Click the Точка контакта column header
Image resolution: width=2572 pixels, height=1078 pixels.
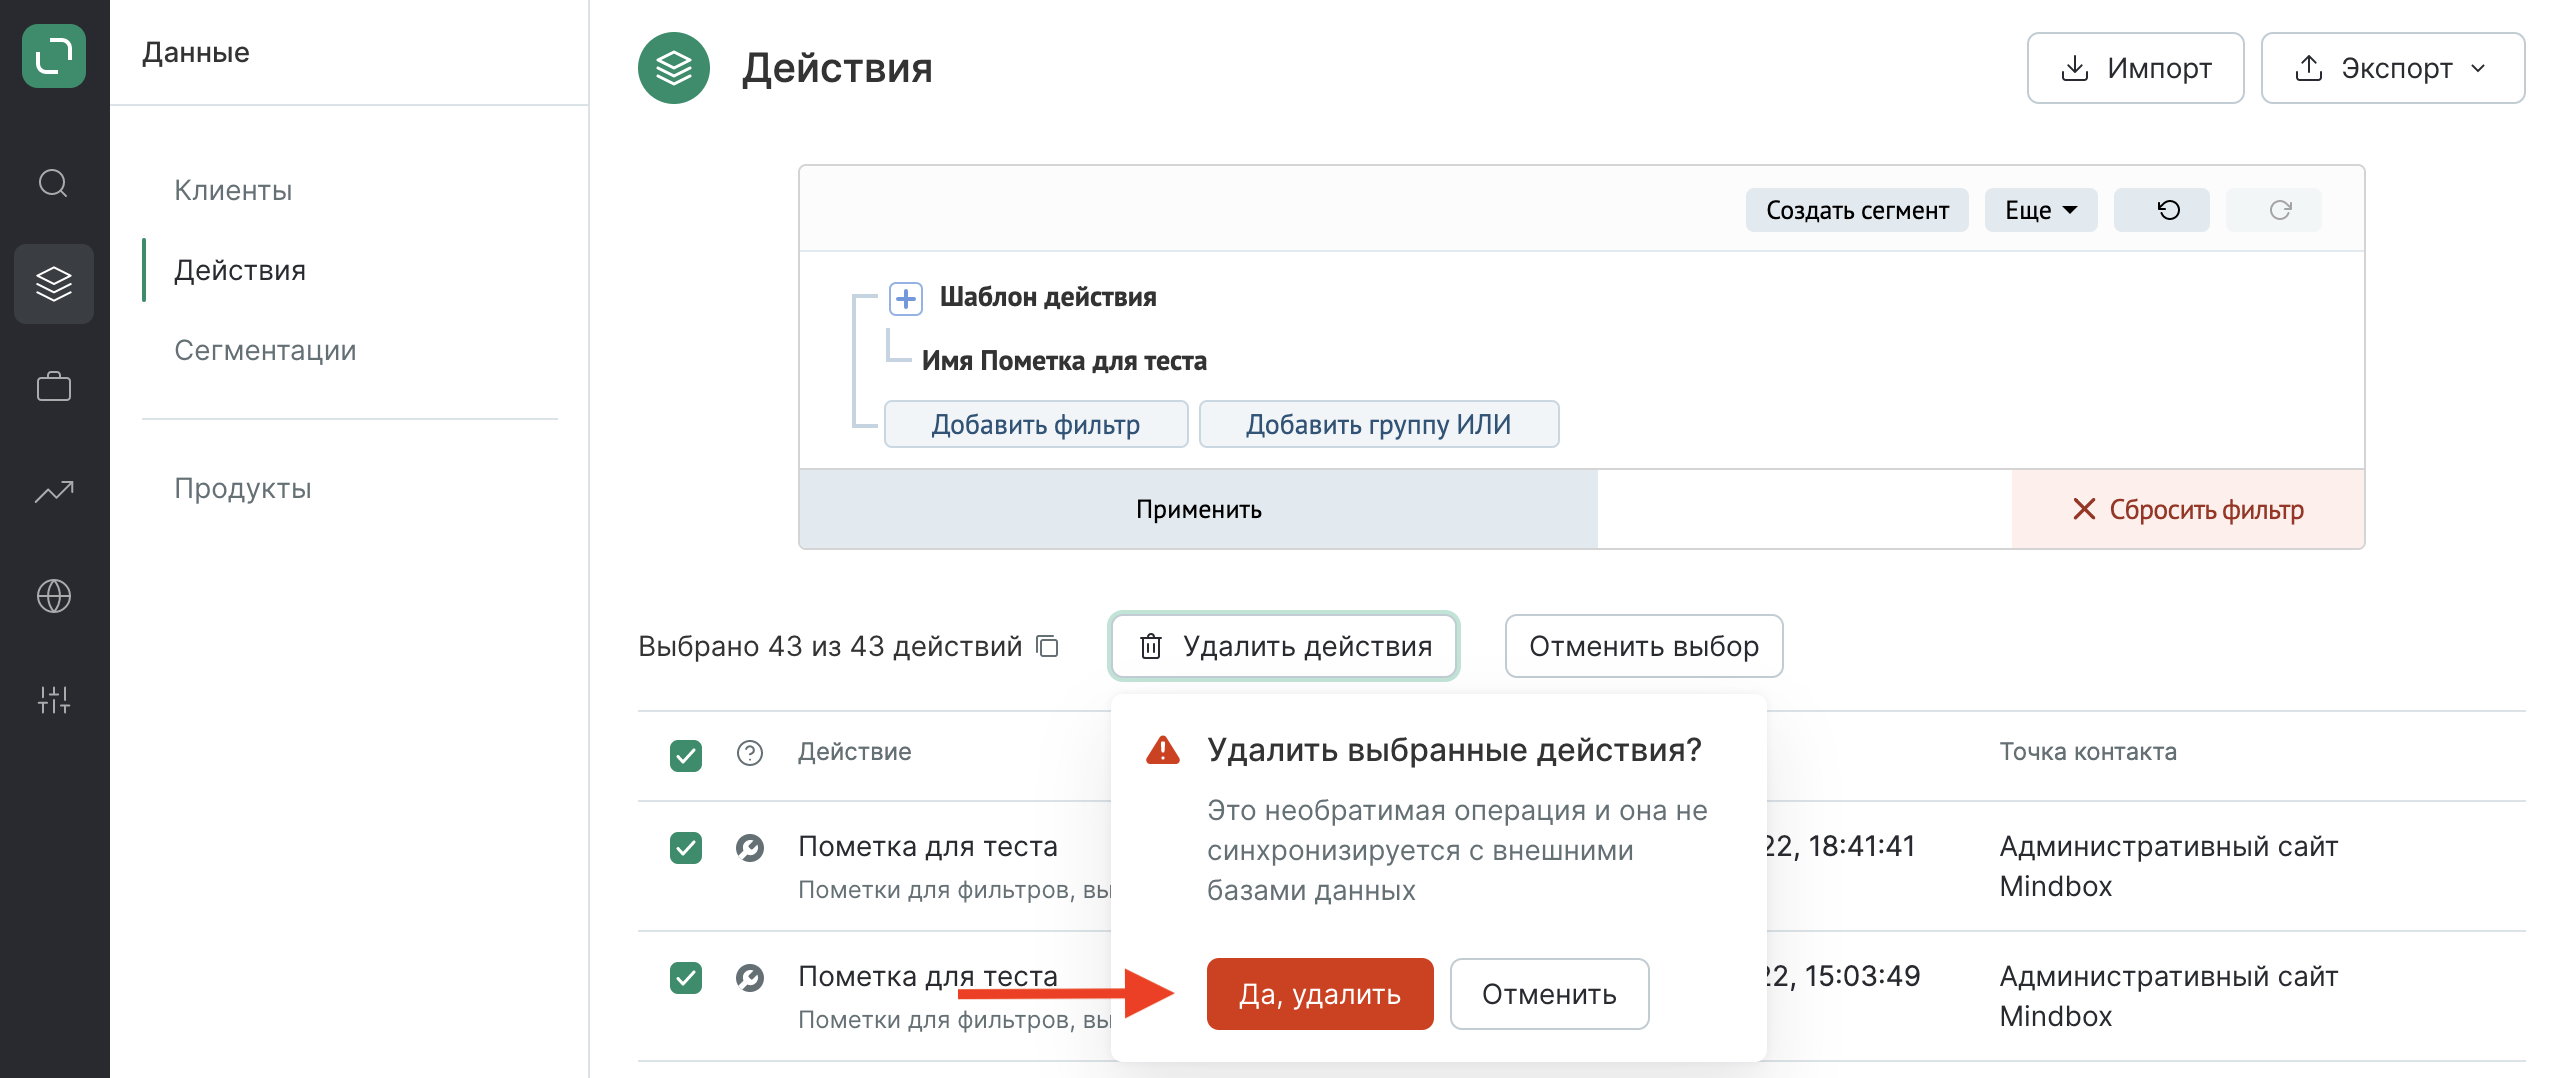[2088, 752]
